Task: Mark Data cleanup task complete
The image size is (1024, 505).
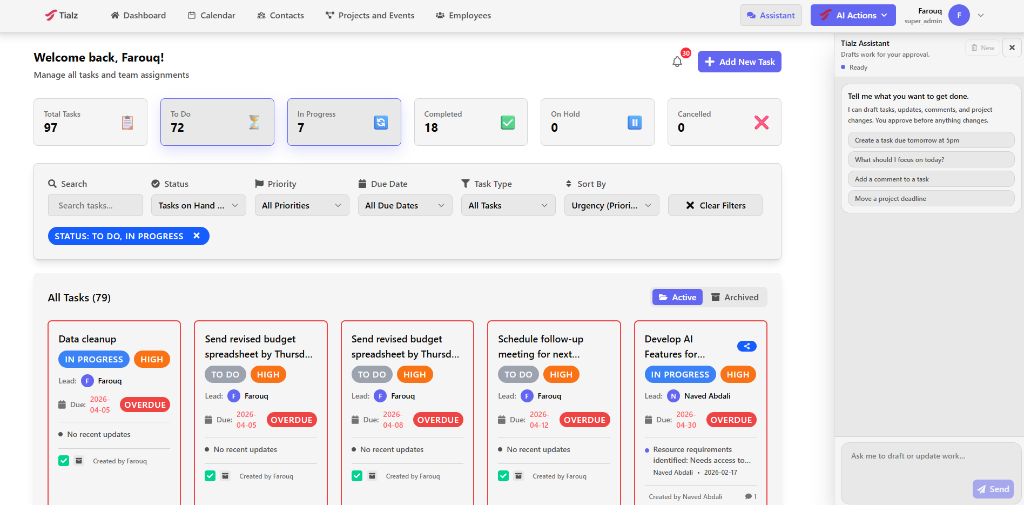Action: pos(63,461)
